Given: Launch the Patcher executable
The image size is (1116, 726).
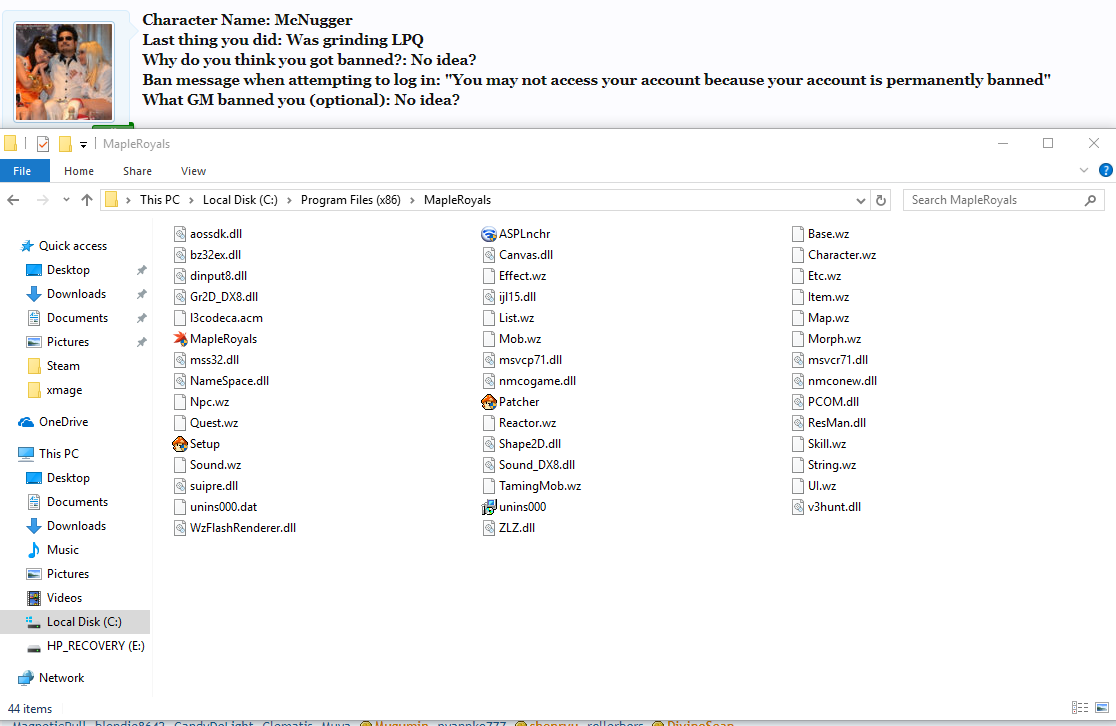Looking at the screenshot, I should click(510, 401).
